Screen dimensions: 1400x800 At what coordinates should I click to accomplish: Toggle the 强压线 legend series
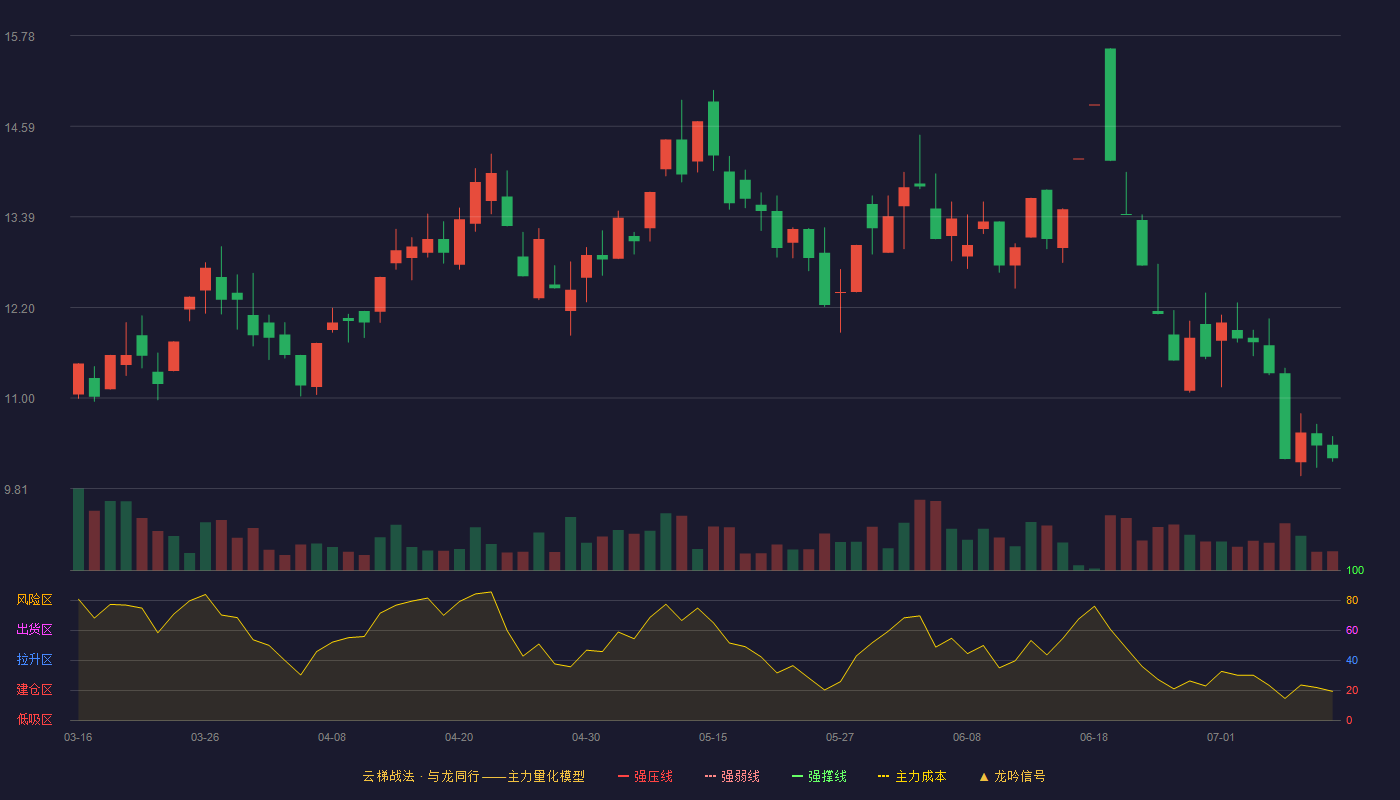645,776
